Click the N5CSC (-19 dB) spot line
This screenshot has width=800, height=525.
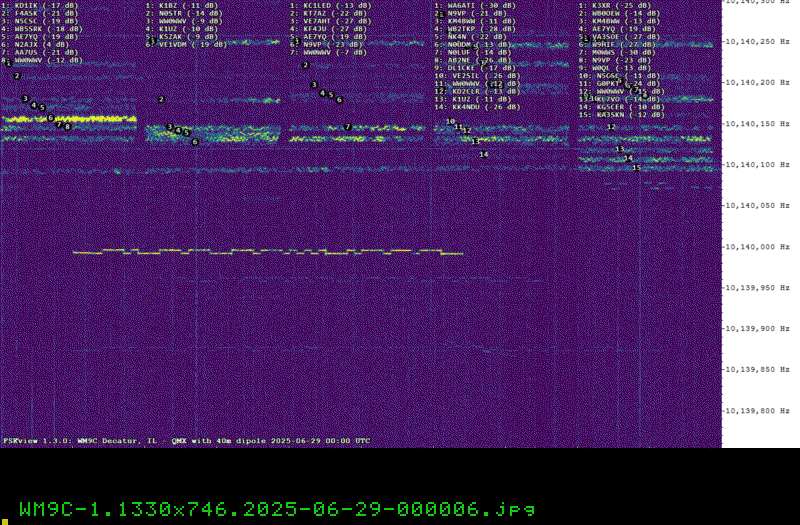[40, 21]
